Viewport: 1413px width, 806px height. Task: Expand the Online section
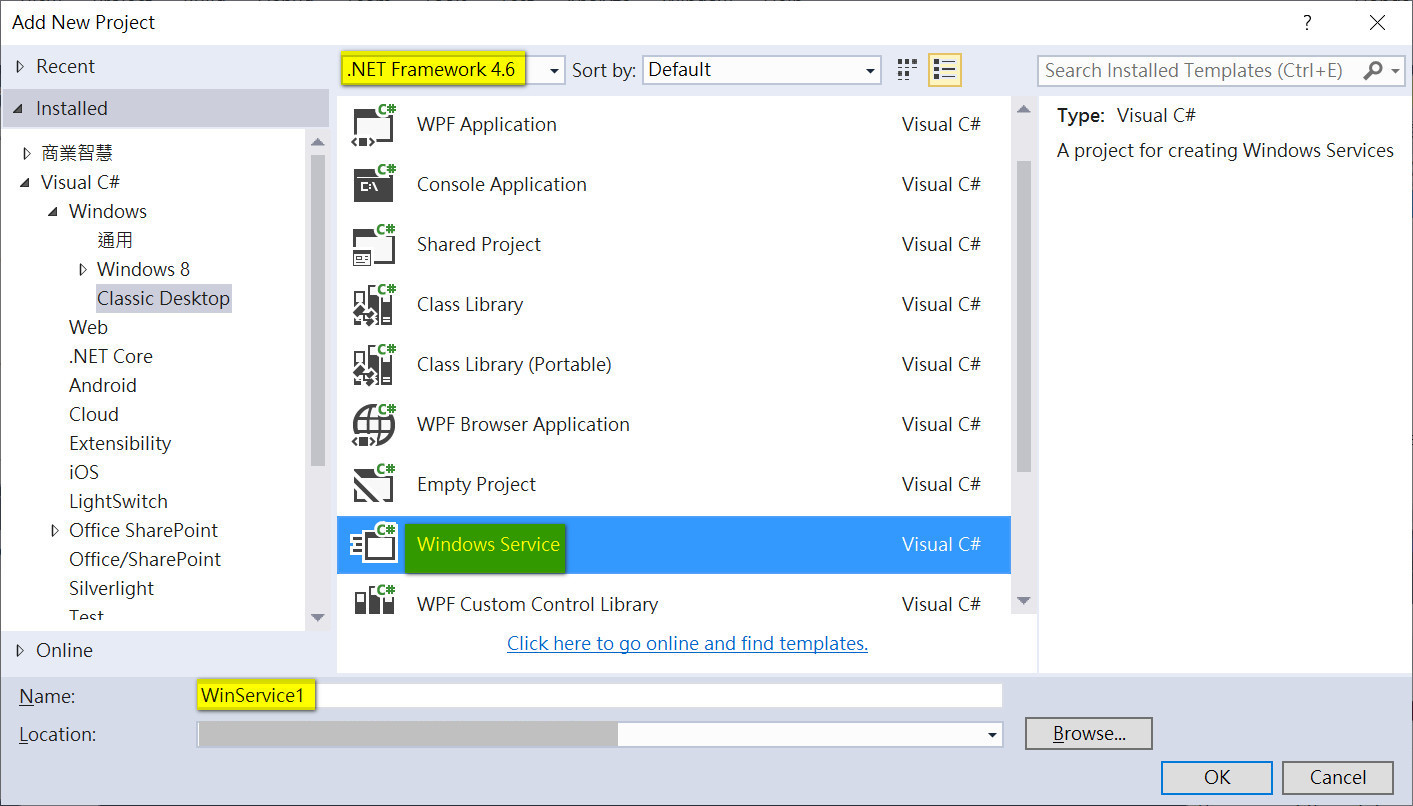click(x=20, y=651)
